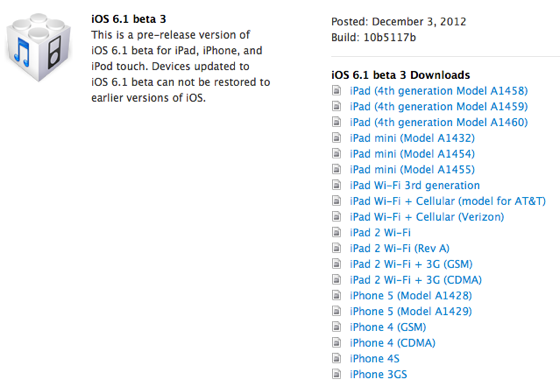The image size is (560, 387).
Task: Click file icon beside iPhone 3GS
Action: (336, 374)
